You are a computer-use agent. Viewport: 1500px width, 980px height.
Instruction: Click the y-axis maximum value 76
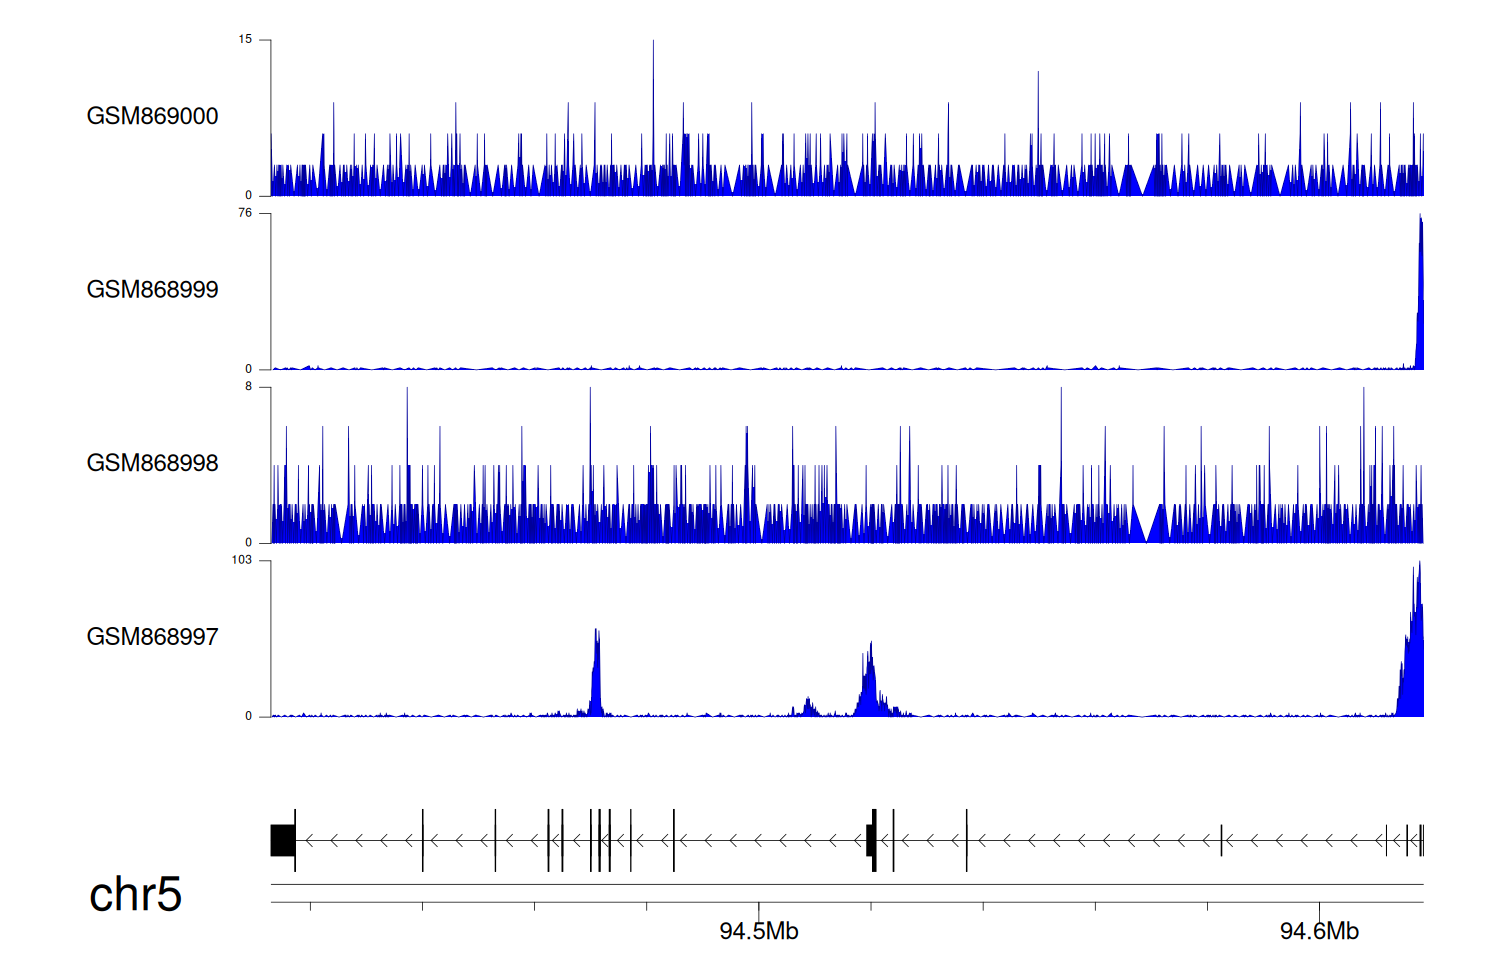[x=245, y=213]
